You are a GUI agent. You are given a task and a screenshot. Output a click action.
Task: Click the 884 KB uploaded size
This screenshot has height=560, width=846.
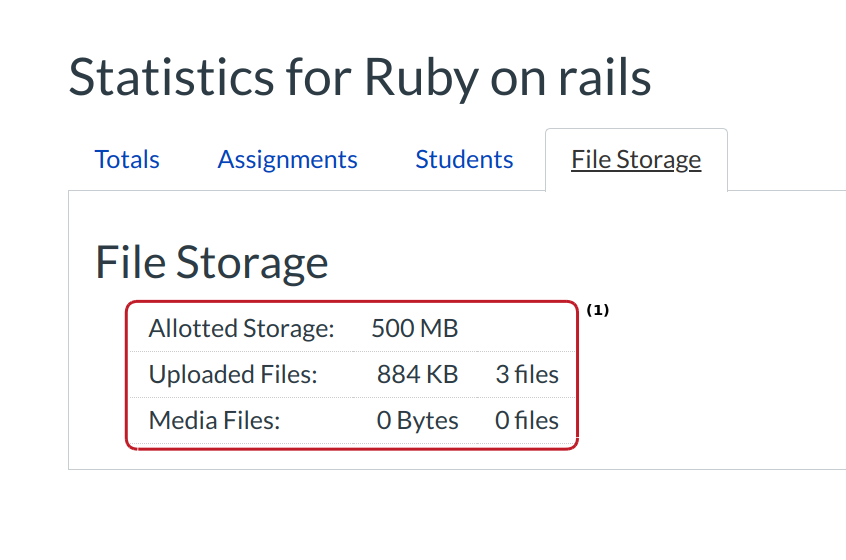[x=417, y=375]
